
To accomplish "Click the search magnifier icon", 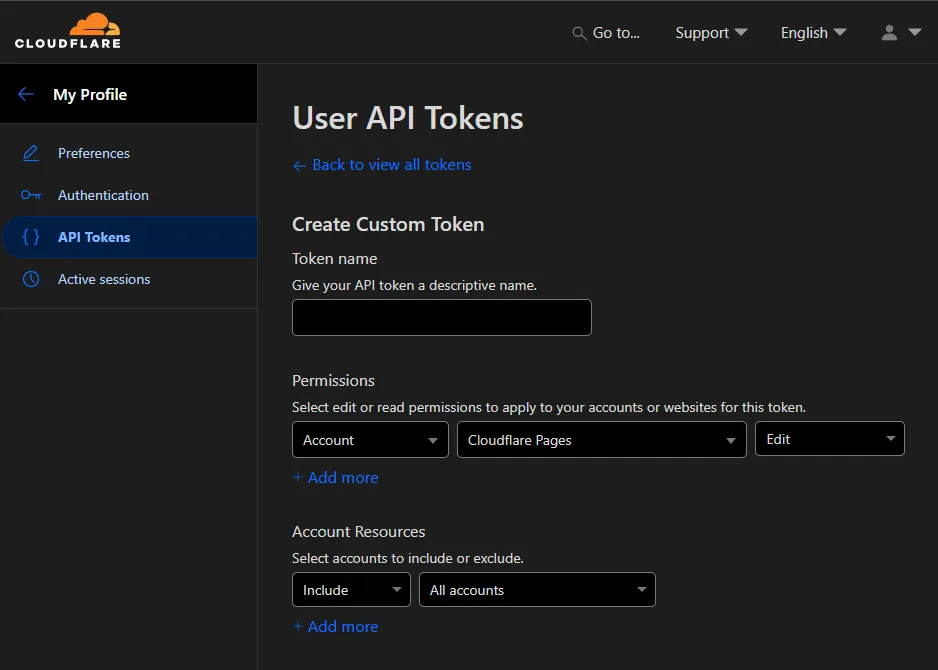I will 579,33.
